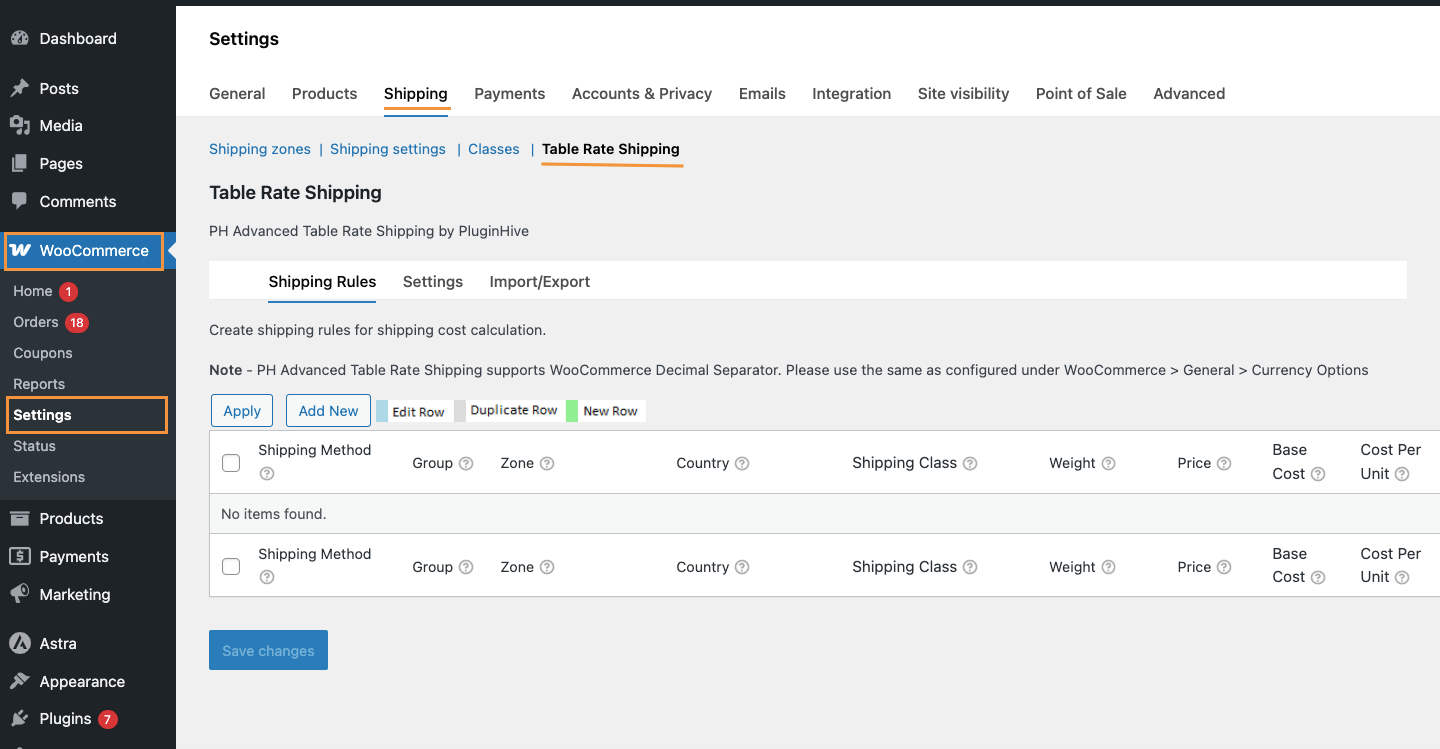Viewport: 1440px width, 749px height.
Task: Click help icon beside top Shipping Class header
Action: (970, 464)
